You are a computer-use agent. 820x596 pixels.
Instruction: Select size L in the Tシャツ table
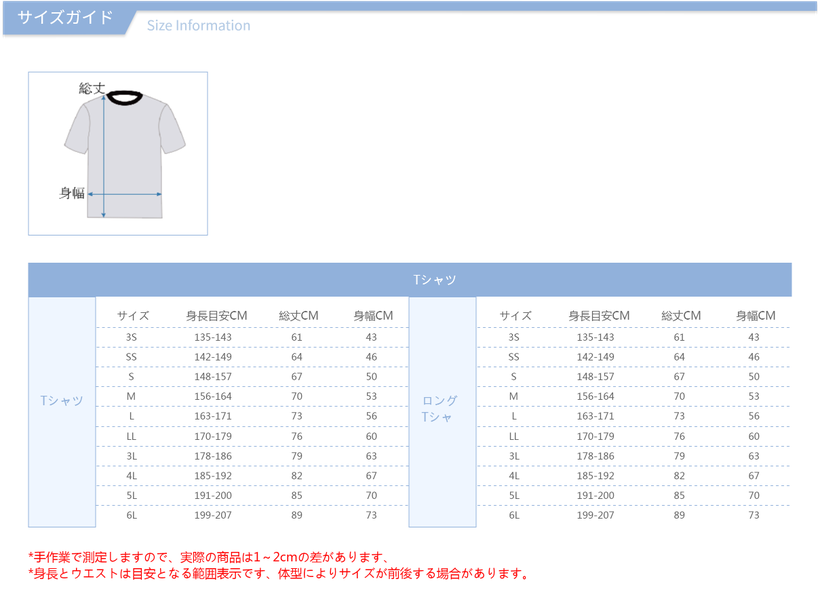click(x=131, y=416)
